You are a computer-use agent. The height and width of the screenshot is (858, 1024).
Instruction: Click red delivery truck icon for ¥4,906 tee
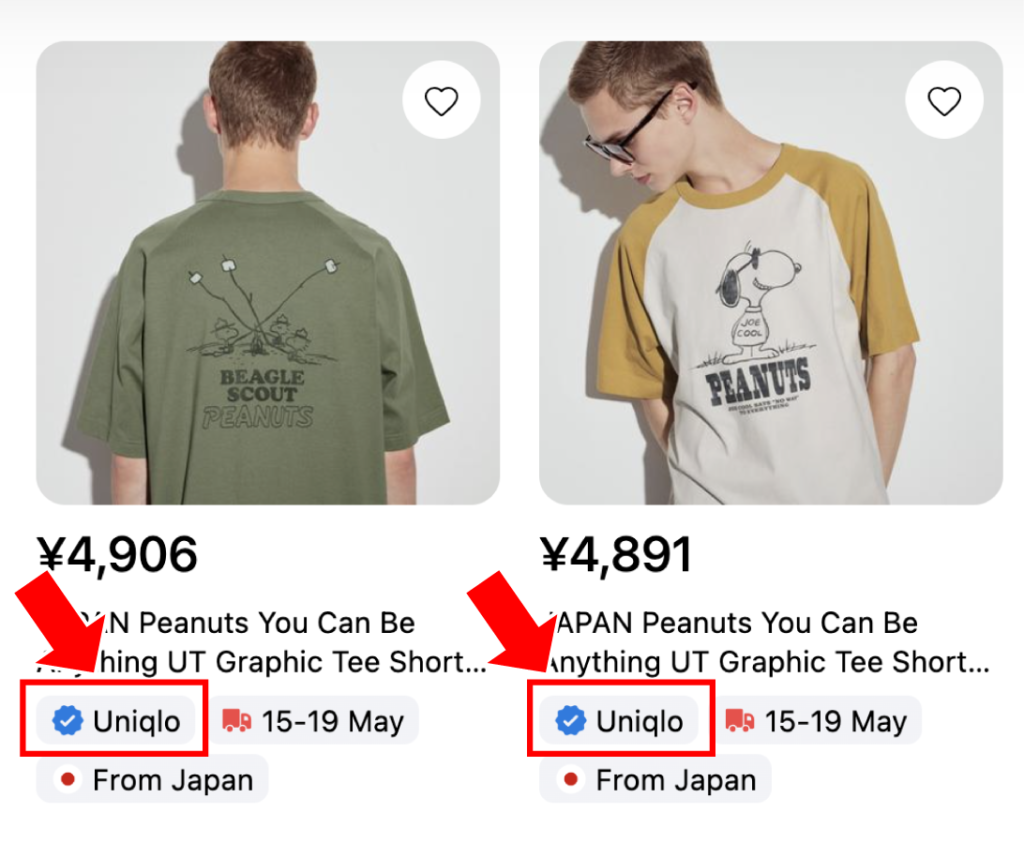point(237,721)
